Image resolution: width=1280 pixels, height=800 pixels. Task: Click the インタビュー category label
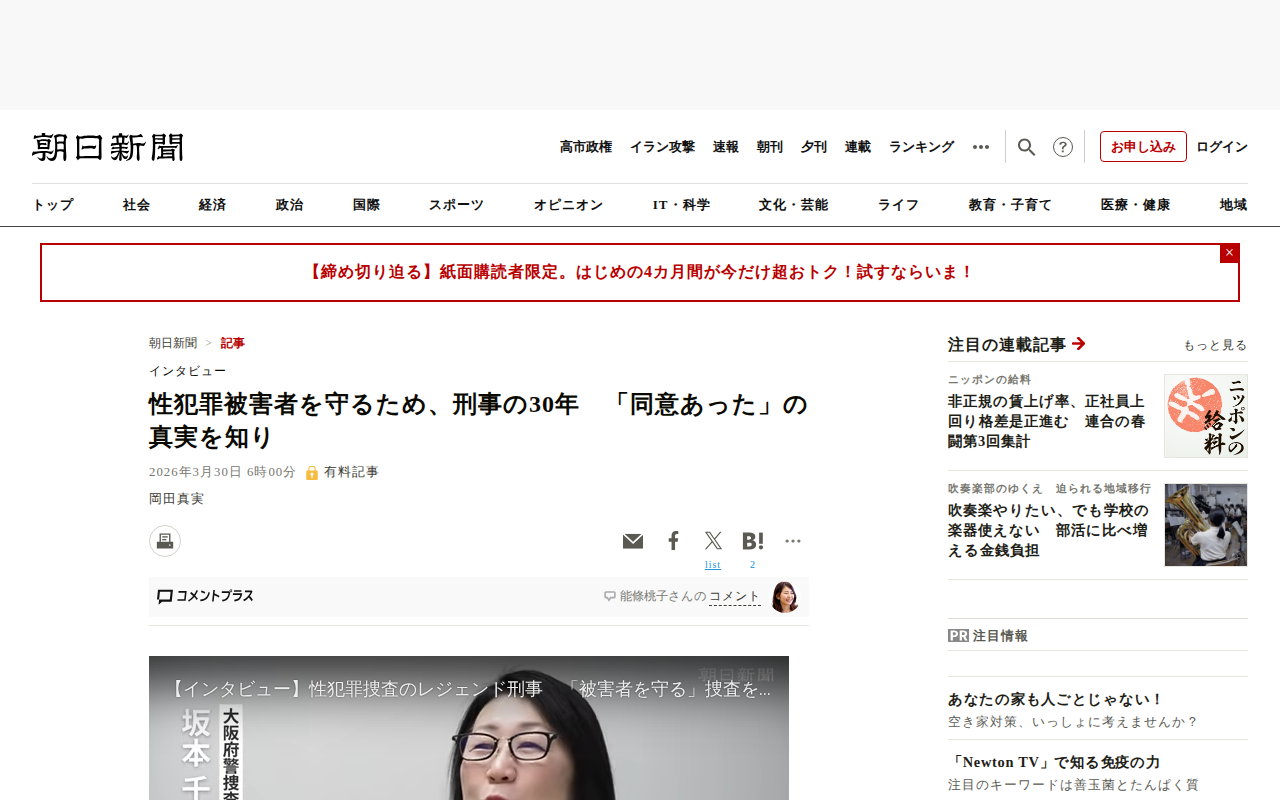(188, 371)
